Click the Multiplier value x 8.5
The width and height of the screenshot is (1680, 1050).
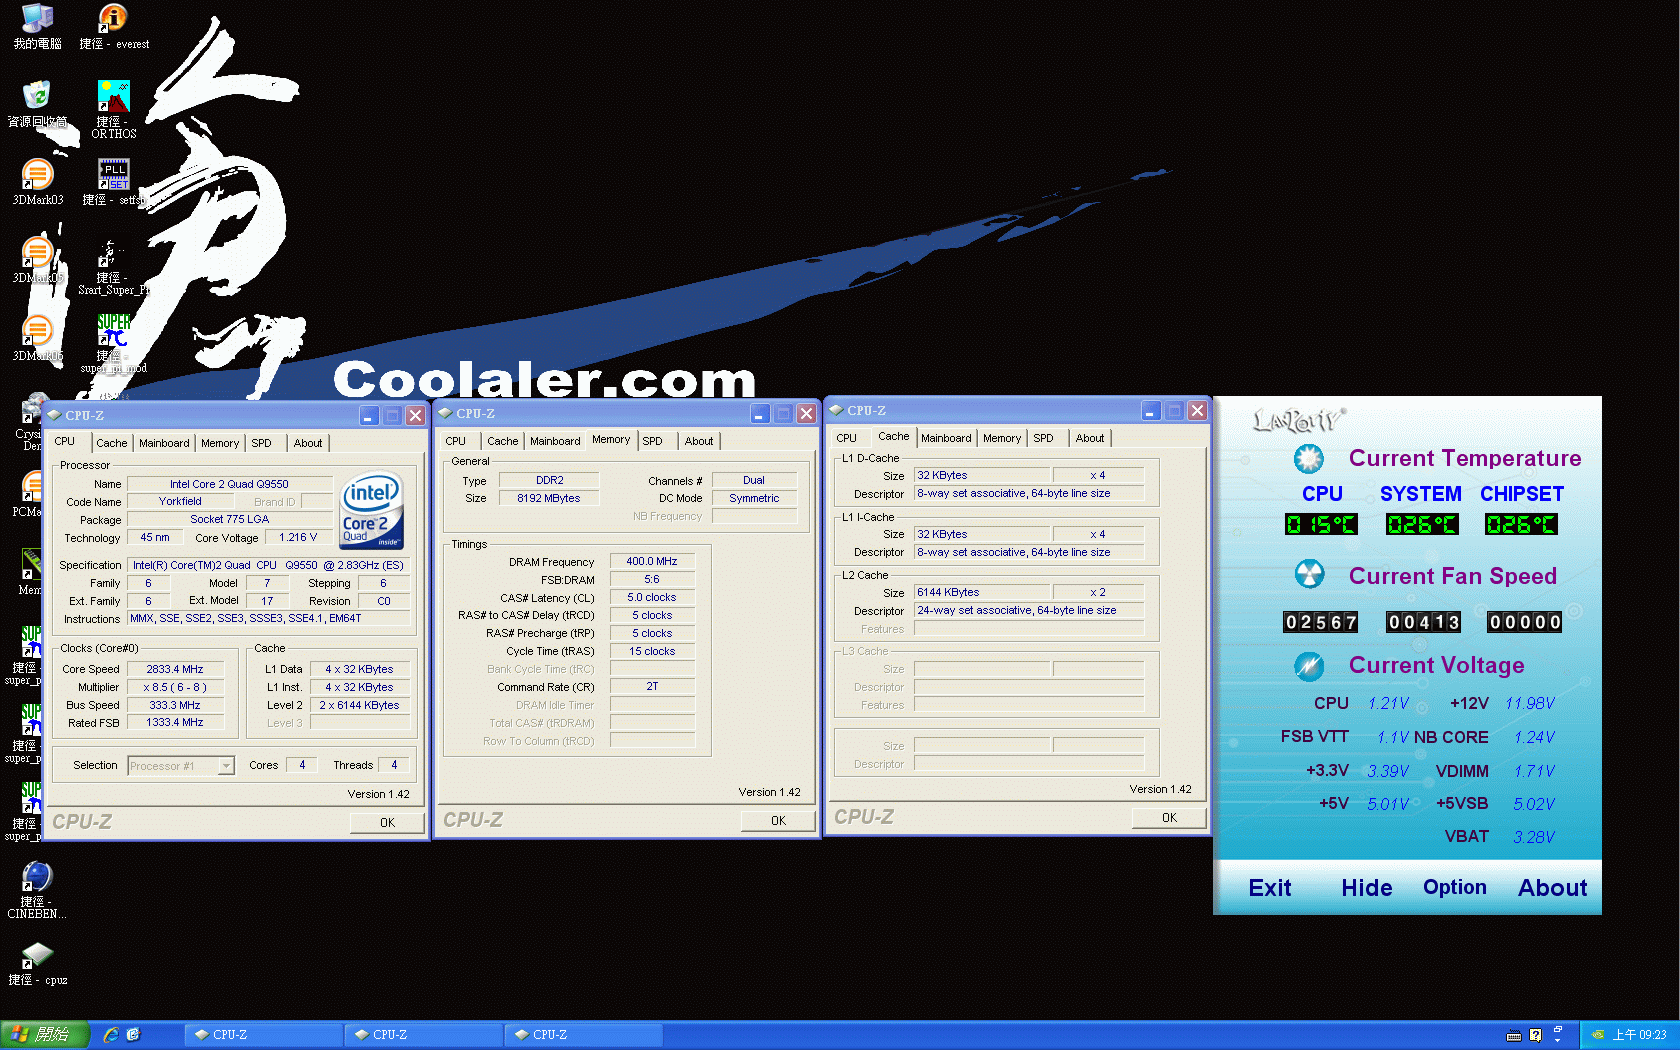pos(175,688)
